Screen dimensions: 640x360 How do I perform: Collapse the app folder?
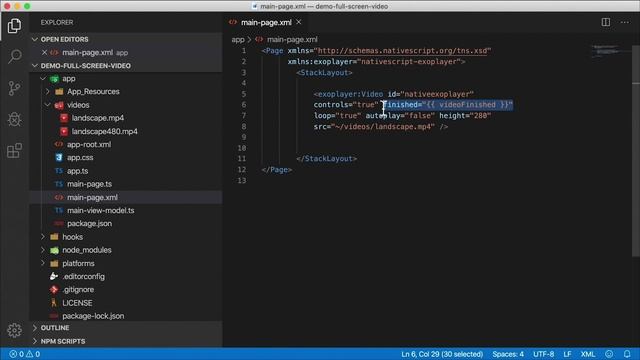tap(43, 78)
